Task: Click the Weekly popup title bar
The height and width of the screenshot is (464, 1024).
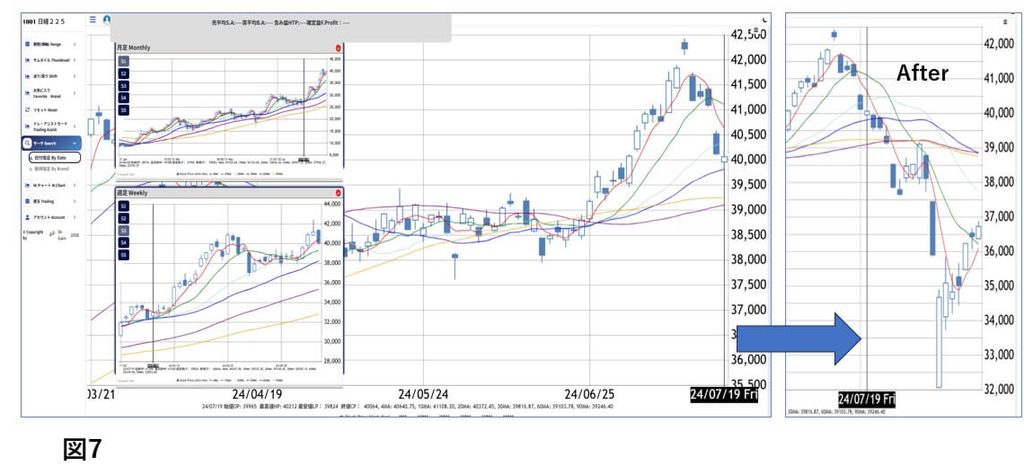Action: coord(229,193)
